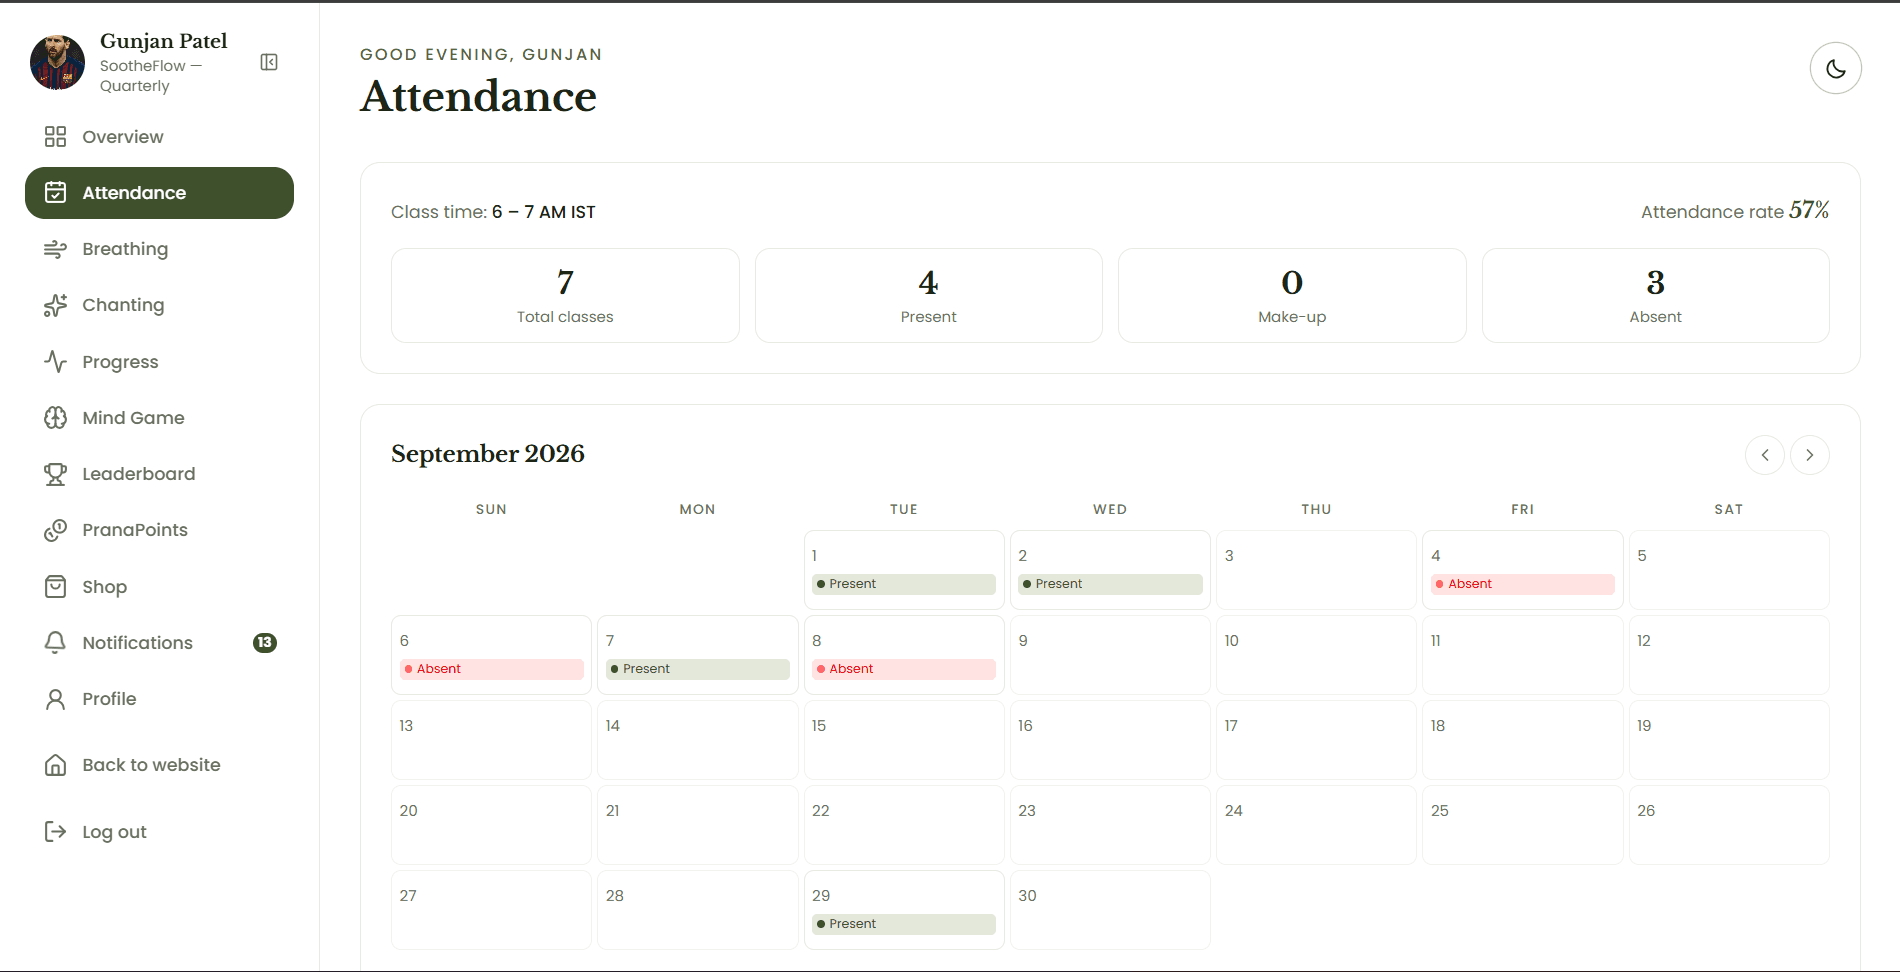Click the Notifications bell icon
The width and height of the screenshot is (1900, 972).
[55, 643]
